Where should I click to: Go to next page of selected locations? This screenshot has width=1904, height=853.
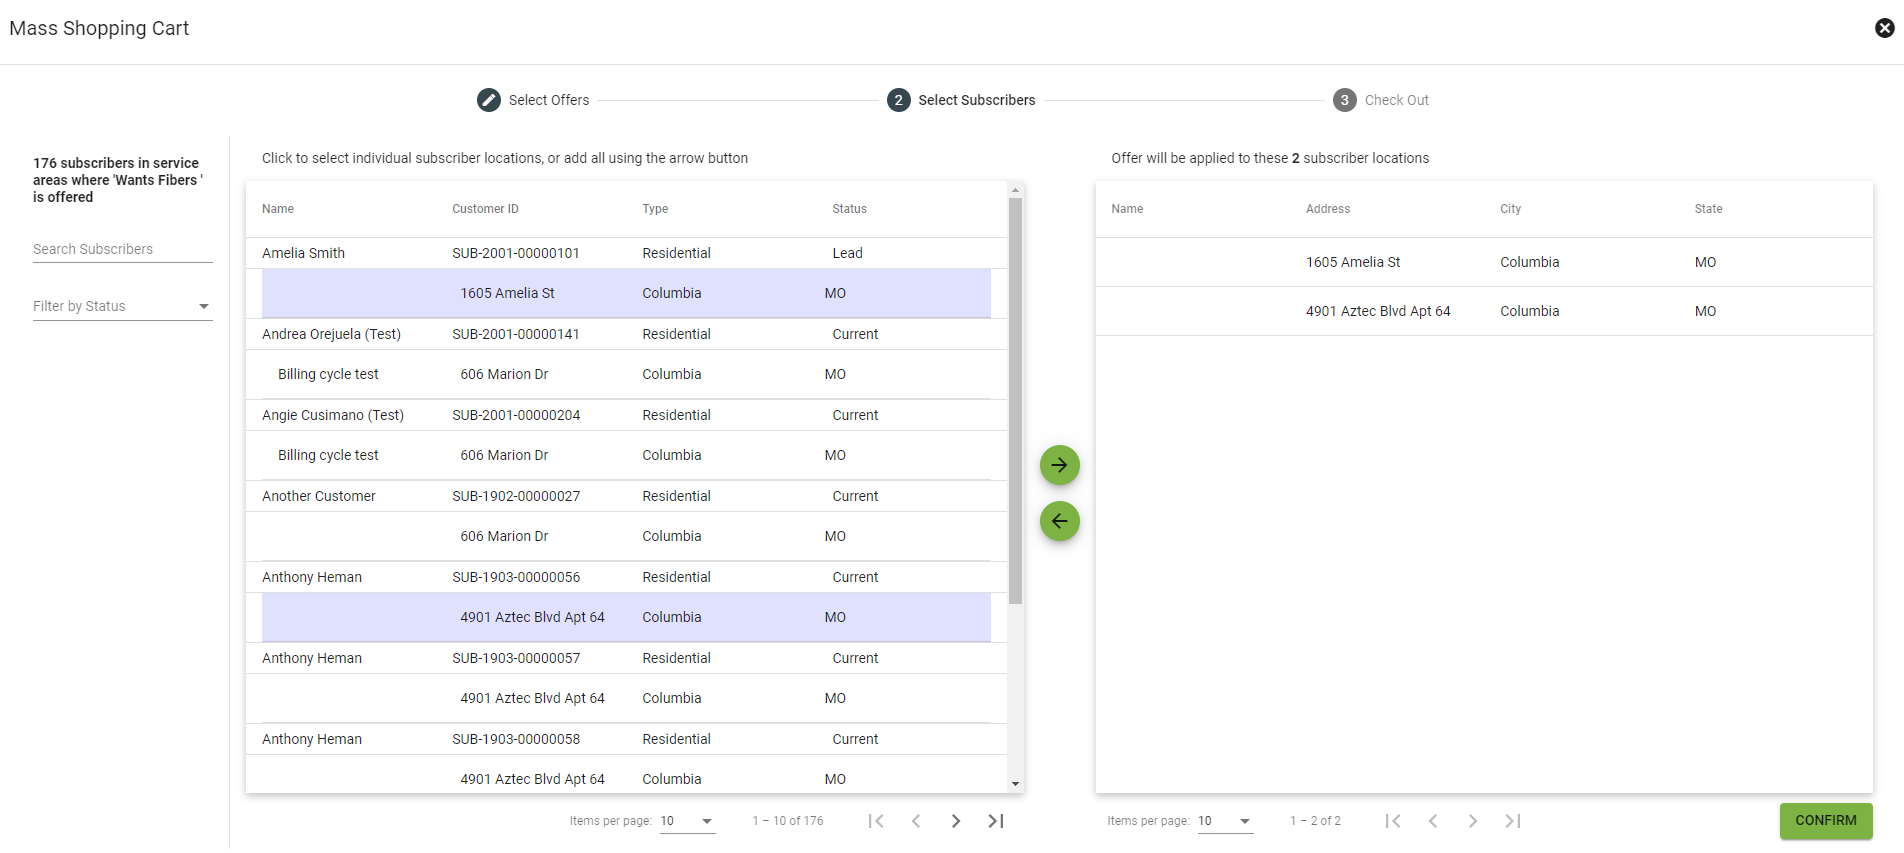pos(1473,821)
